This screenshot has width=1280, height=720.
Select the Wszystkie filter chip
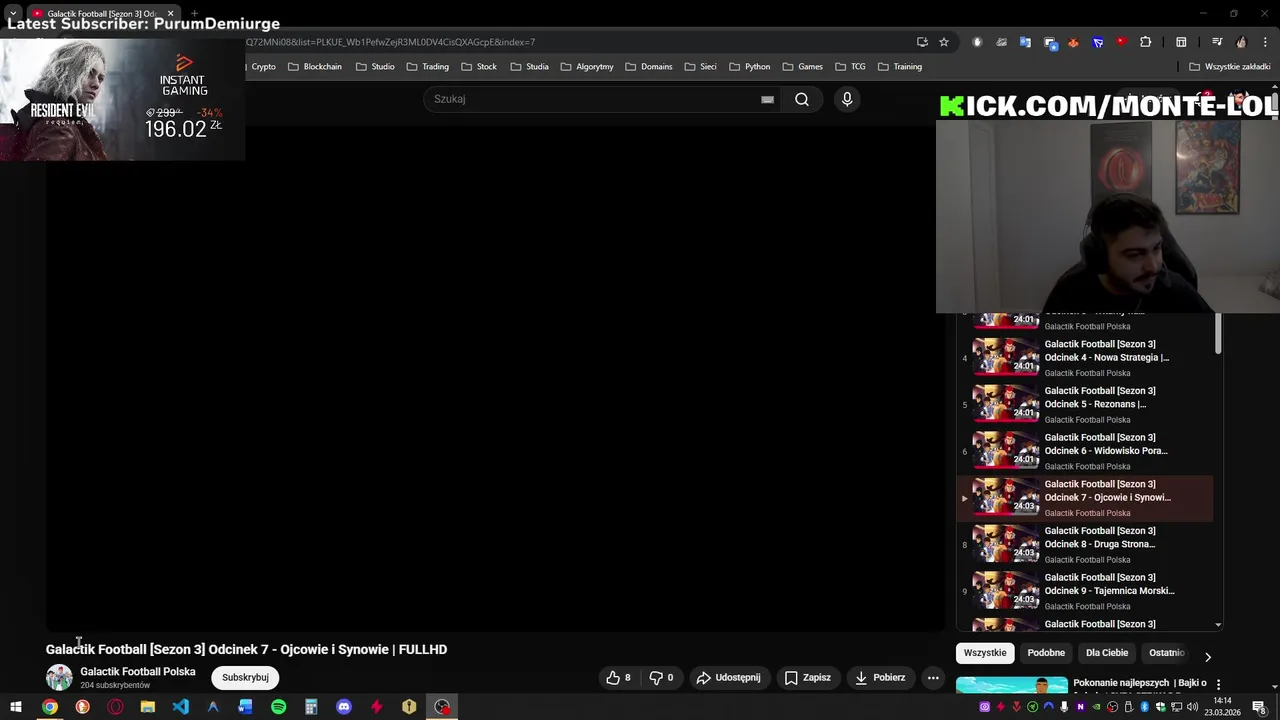pos(985,653)
